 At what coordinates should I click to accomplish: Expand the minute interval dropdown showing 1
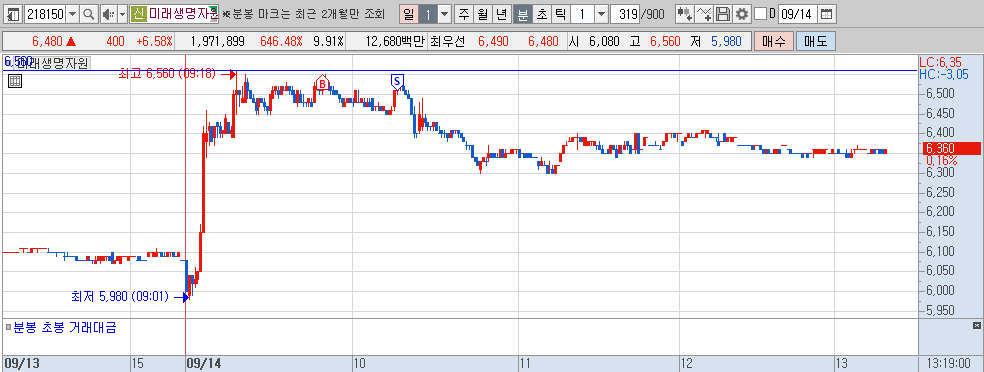601,13
